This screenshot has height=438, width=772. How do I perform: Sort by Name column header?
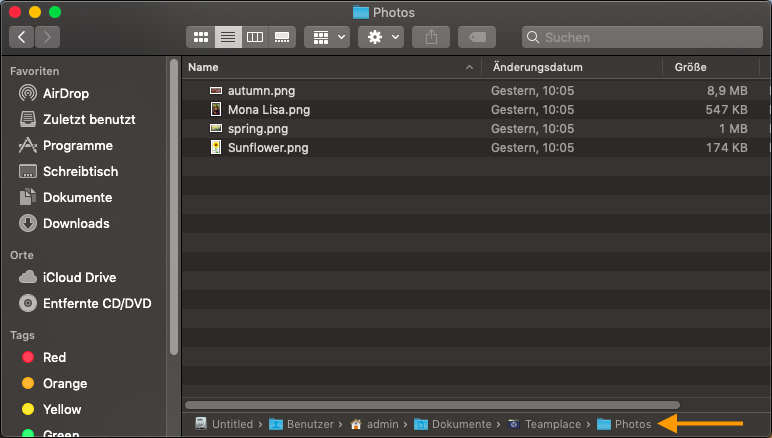[x=203, y=67]
